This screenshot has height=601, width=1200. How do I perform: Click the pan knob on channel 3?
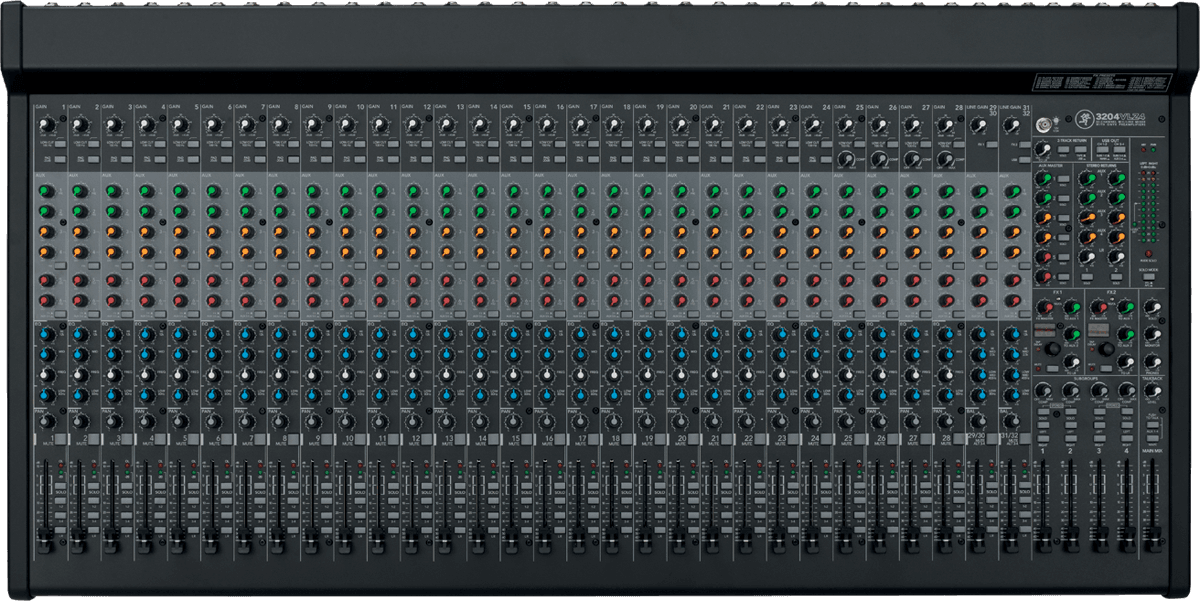[x=113, y=421]
